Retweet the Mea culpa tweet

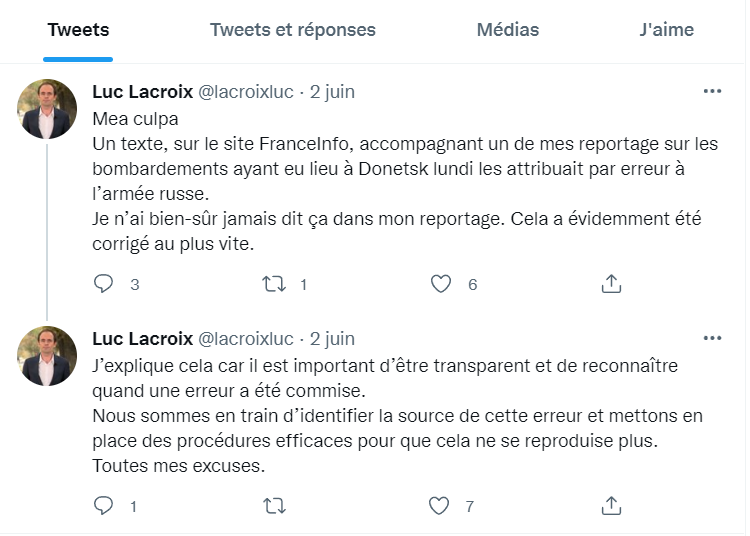pyautogui.click(x=273, y=284)
